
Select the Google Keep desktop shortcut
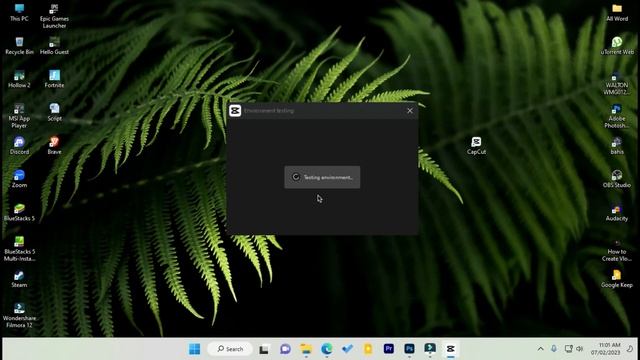(x=617, y=279)
